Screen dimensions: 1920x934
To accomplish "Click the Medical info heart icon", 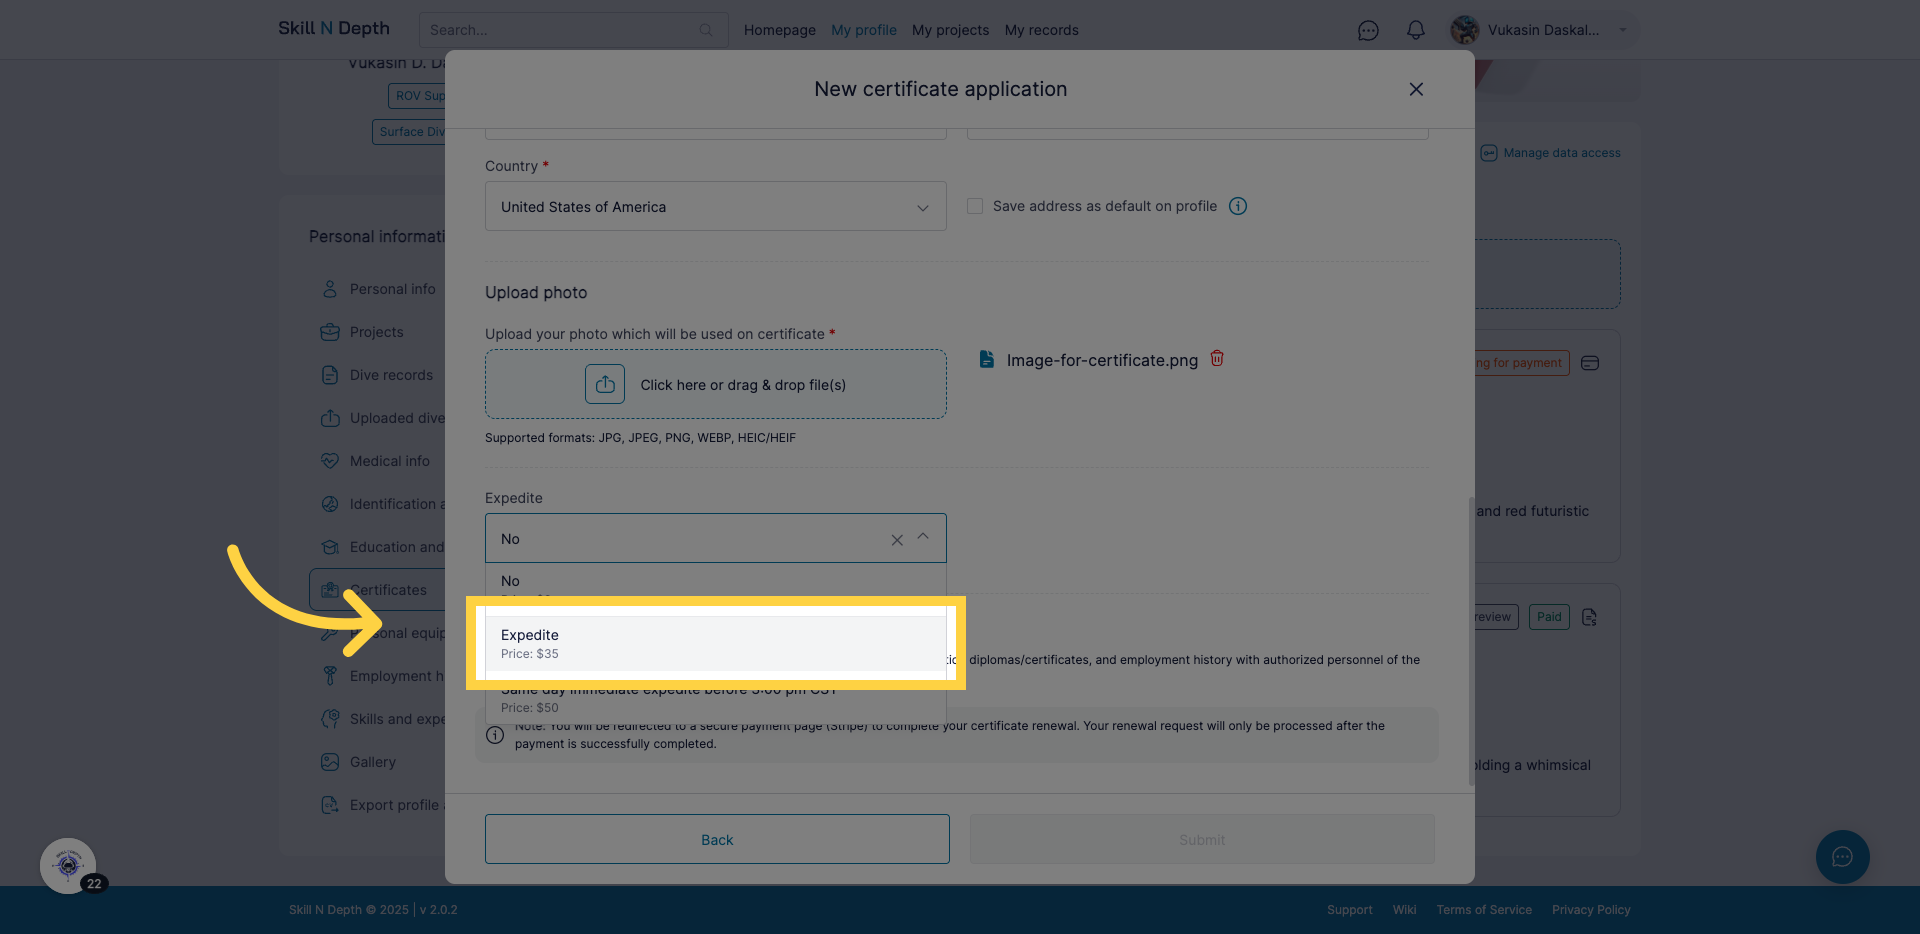I will pyautogui.click(x=330, y=461).
